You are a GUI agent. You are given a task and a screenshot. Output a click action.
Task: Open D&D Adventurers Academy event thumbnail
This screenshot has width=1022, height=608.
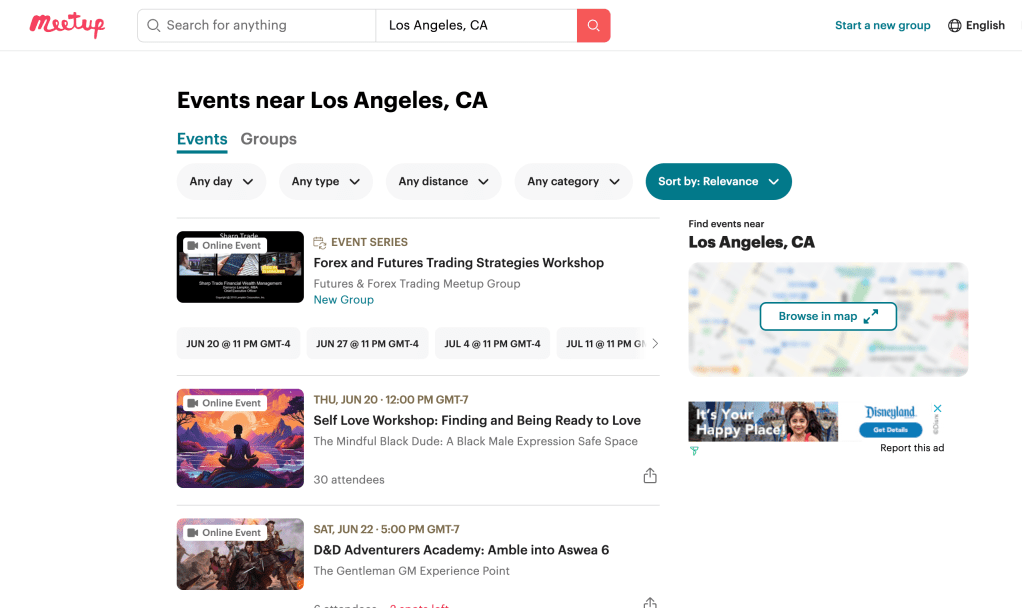pyautogui.click(x=240, y=554)
